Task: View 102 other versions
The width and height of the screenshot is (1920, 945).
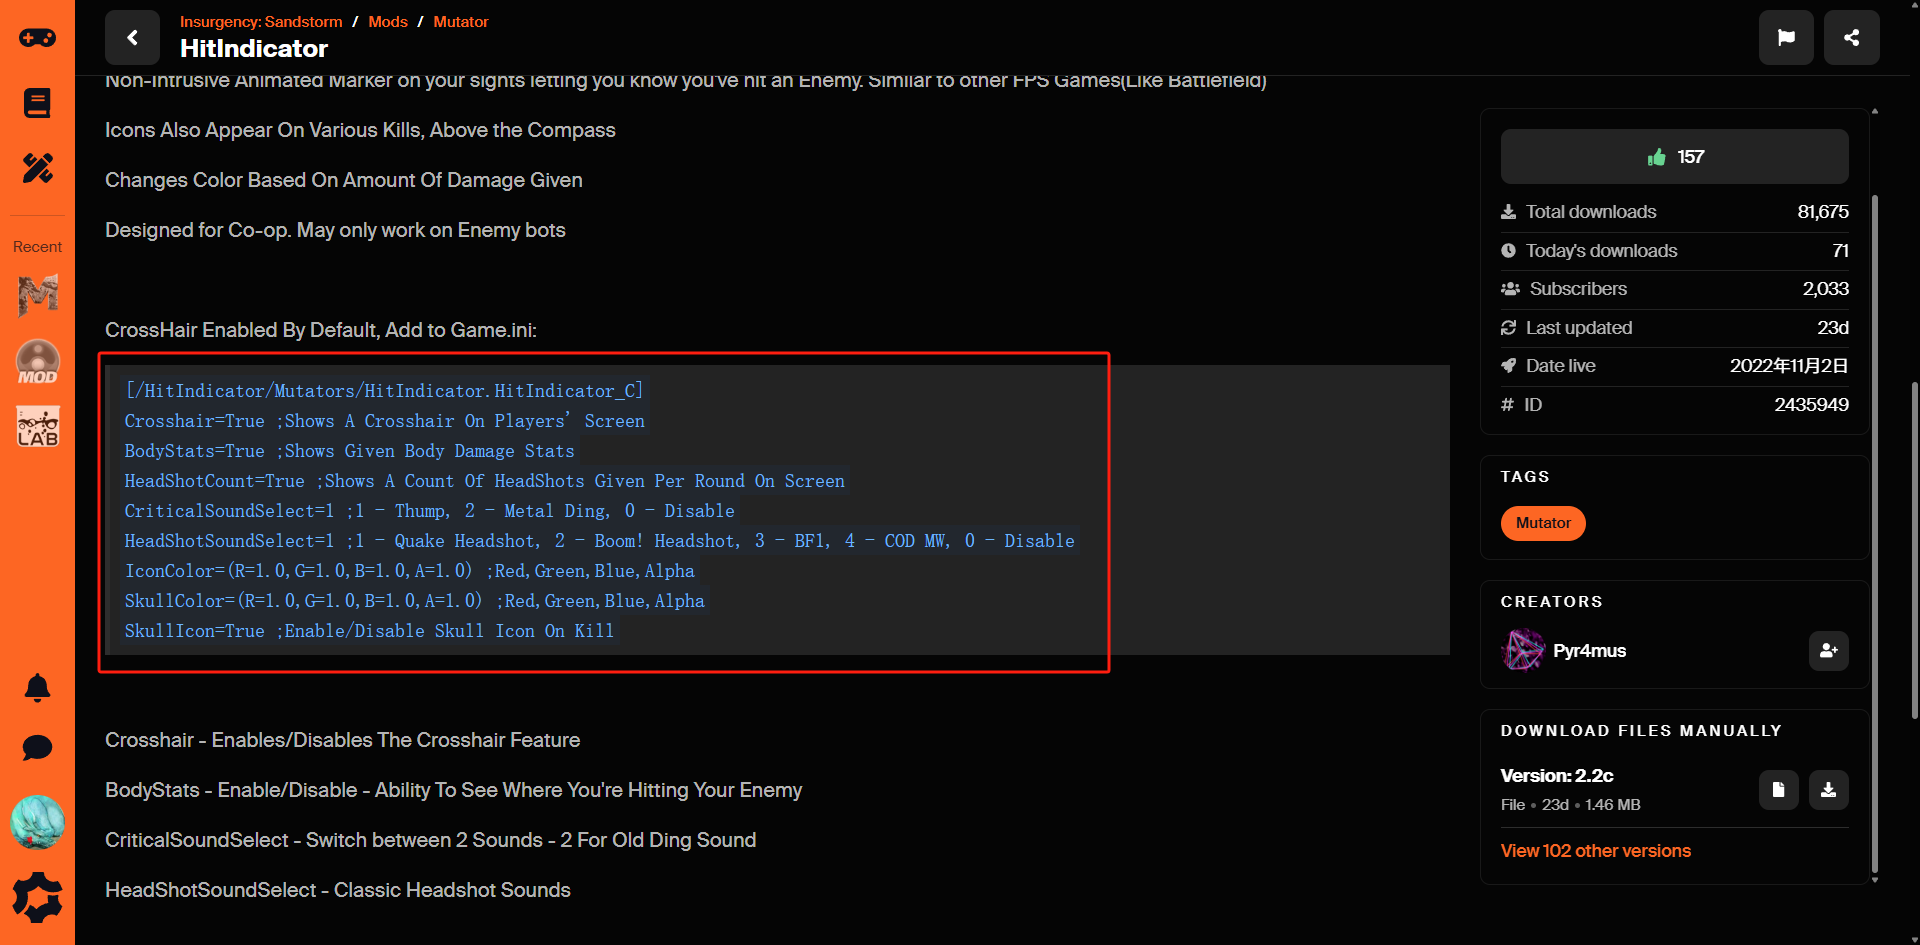Action: pos(1596,851)
